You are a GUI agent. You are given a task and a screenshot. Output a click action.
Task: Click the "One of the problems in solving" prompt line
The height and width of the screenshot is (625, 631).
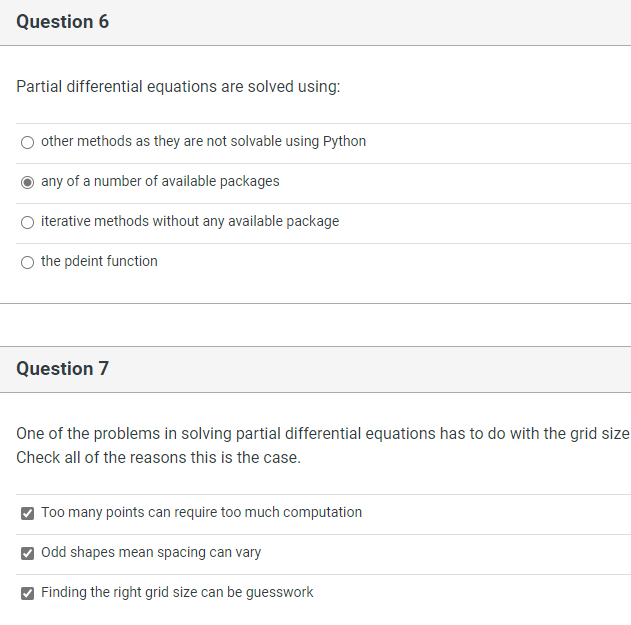click(x=322, y=434)
